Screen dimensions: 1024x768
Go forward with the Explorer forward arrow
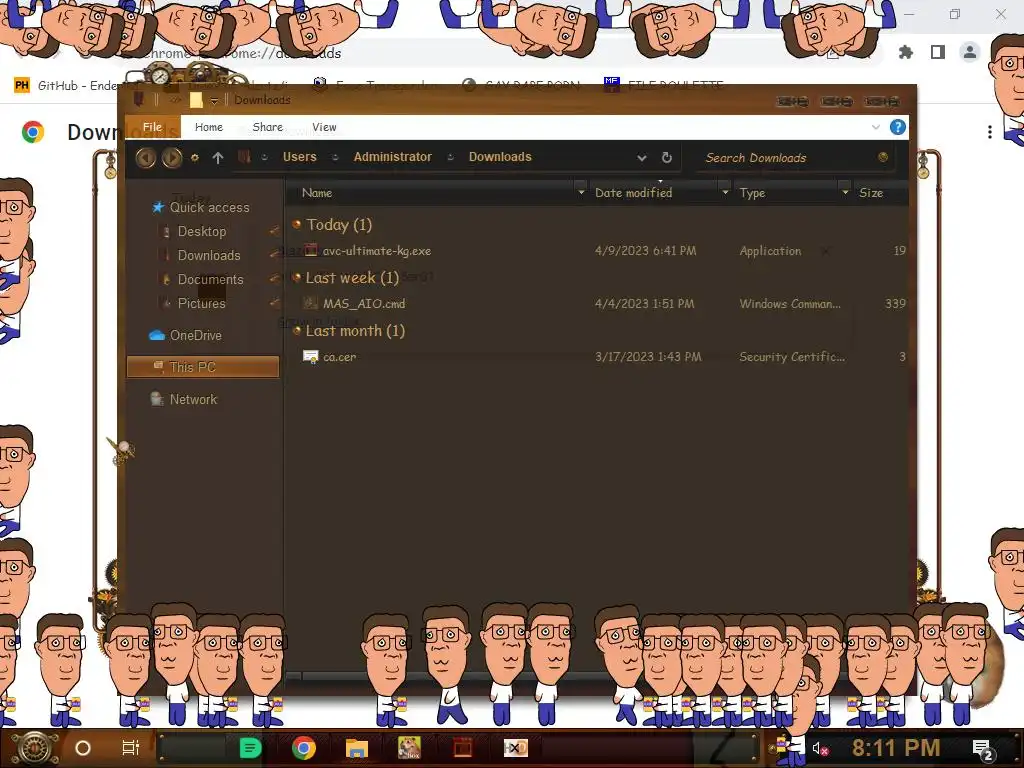click(x=172, y=157)
